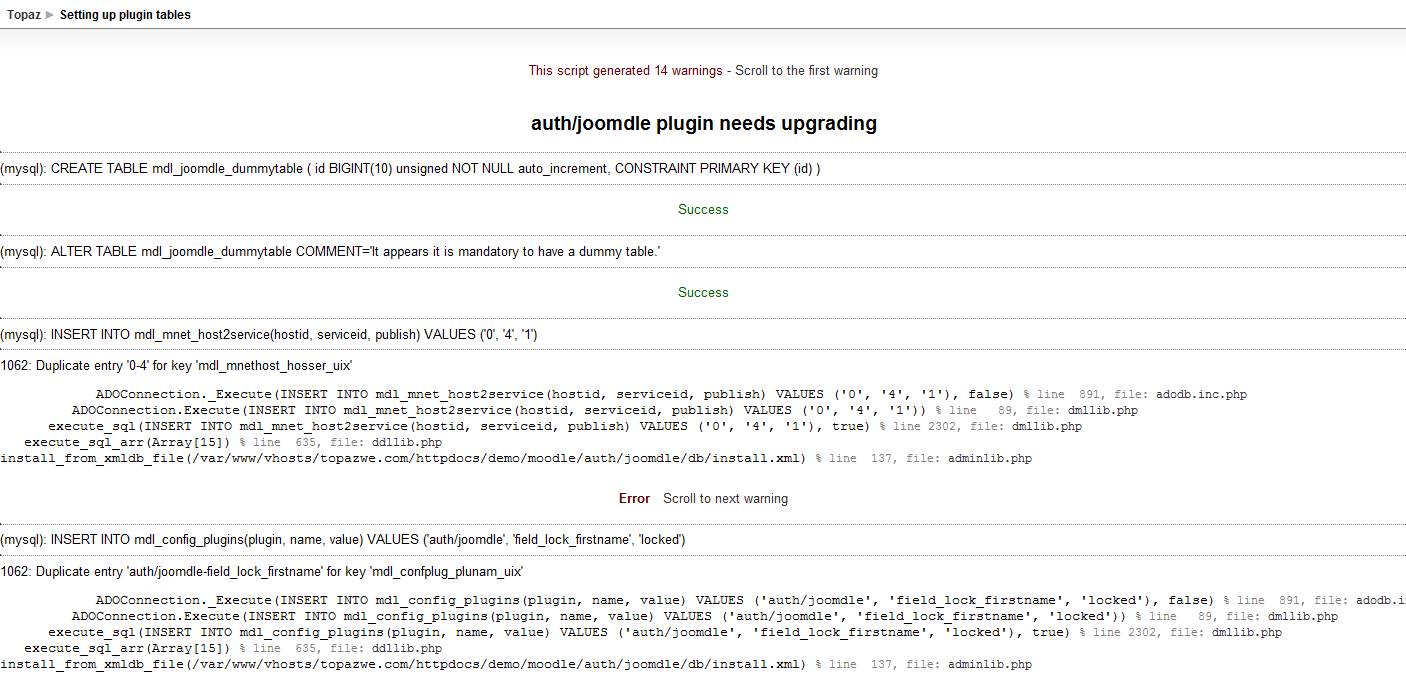Click the mysql INSERT INTO mdl_mnet_host2service line
This screenshot has height=685, width=1406.
point(269,335)
